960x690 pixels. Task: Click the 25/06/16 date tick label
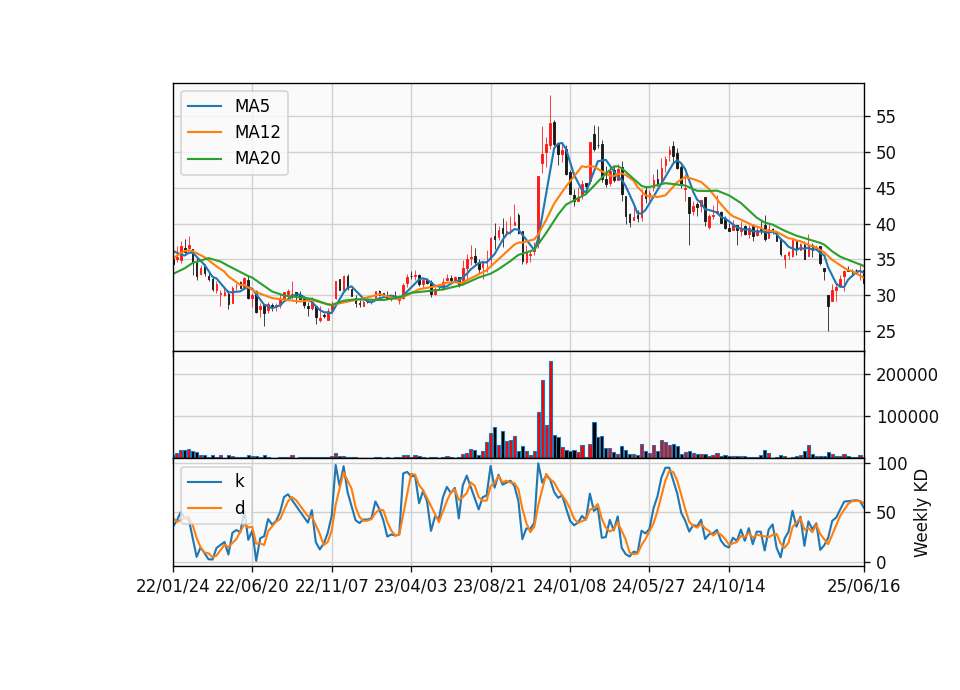coord(864,586)
